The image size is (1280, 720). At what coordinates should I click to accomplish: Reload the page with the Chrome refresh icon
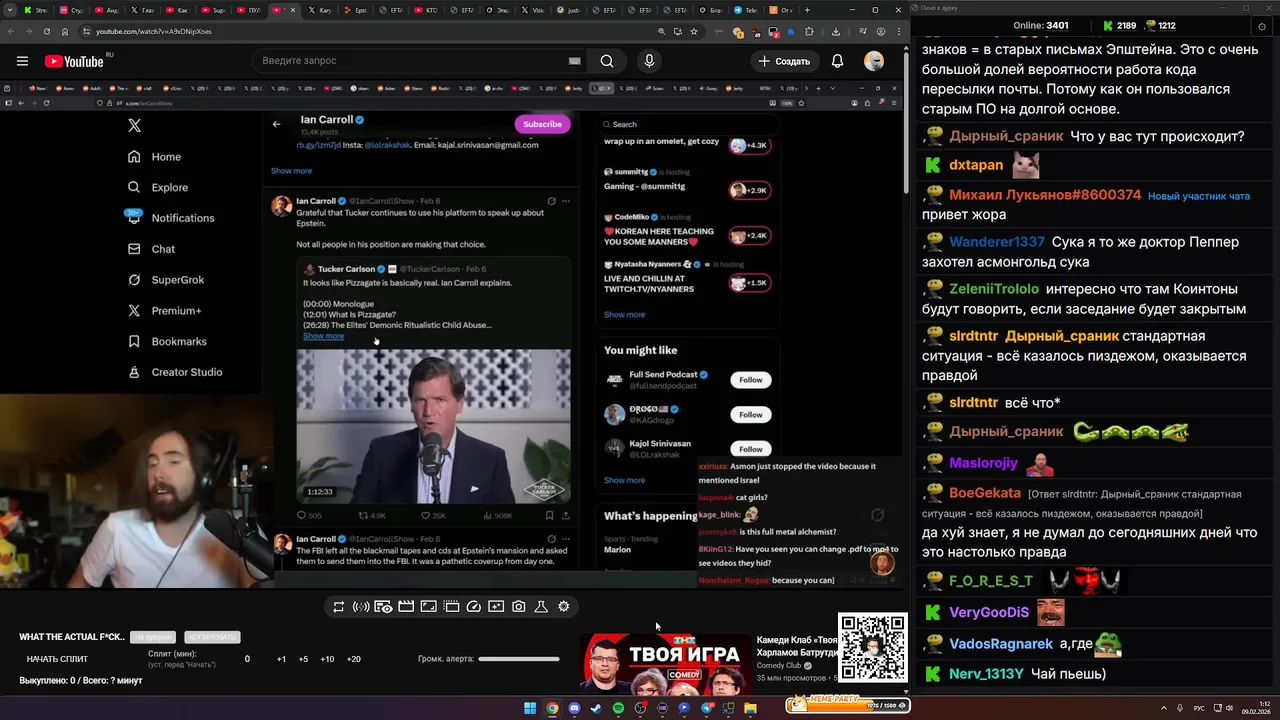tap(48, 31)
